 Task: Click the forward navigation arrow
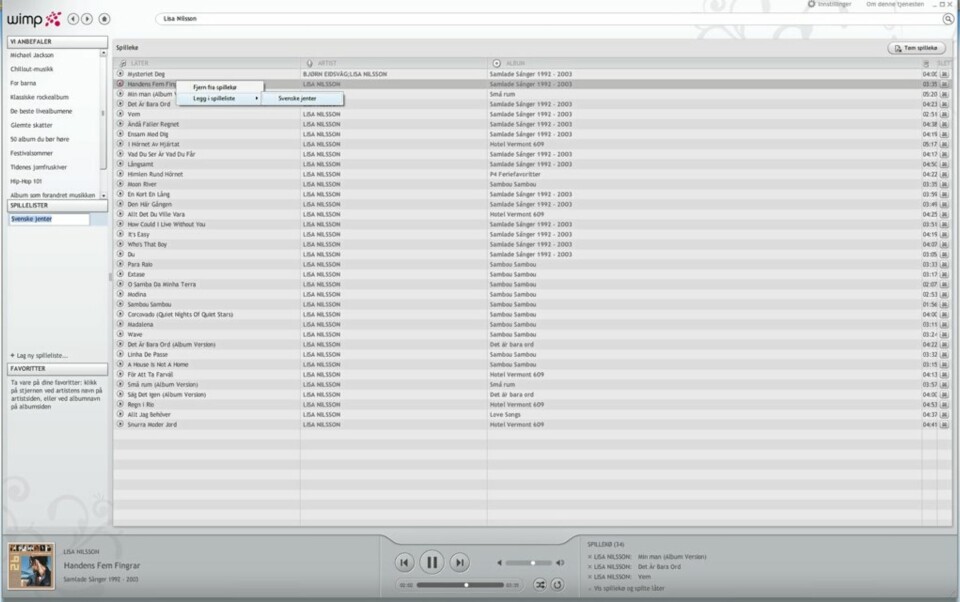click(x=87, y=19)
